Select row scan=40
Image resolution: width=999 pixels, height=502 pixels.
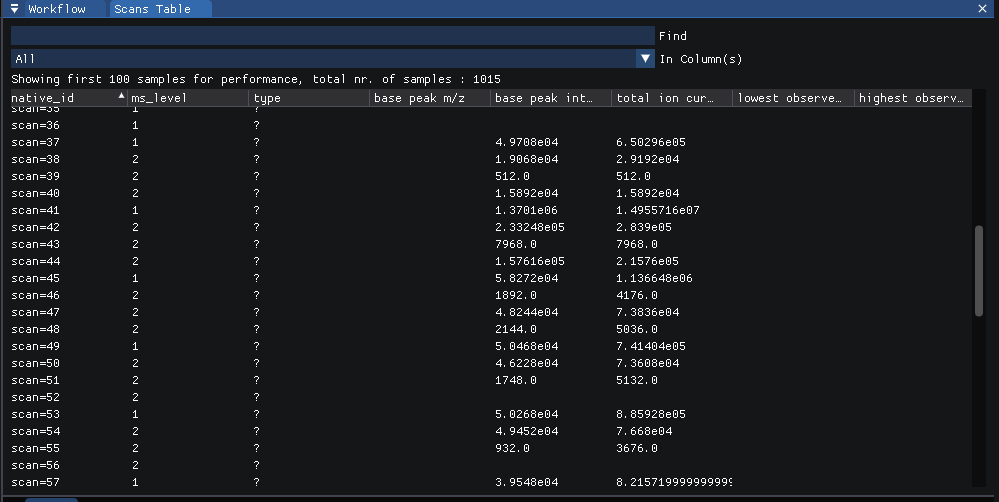coord(491,193)
